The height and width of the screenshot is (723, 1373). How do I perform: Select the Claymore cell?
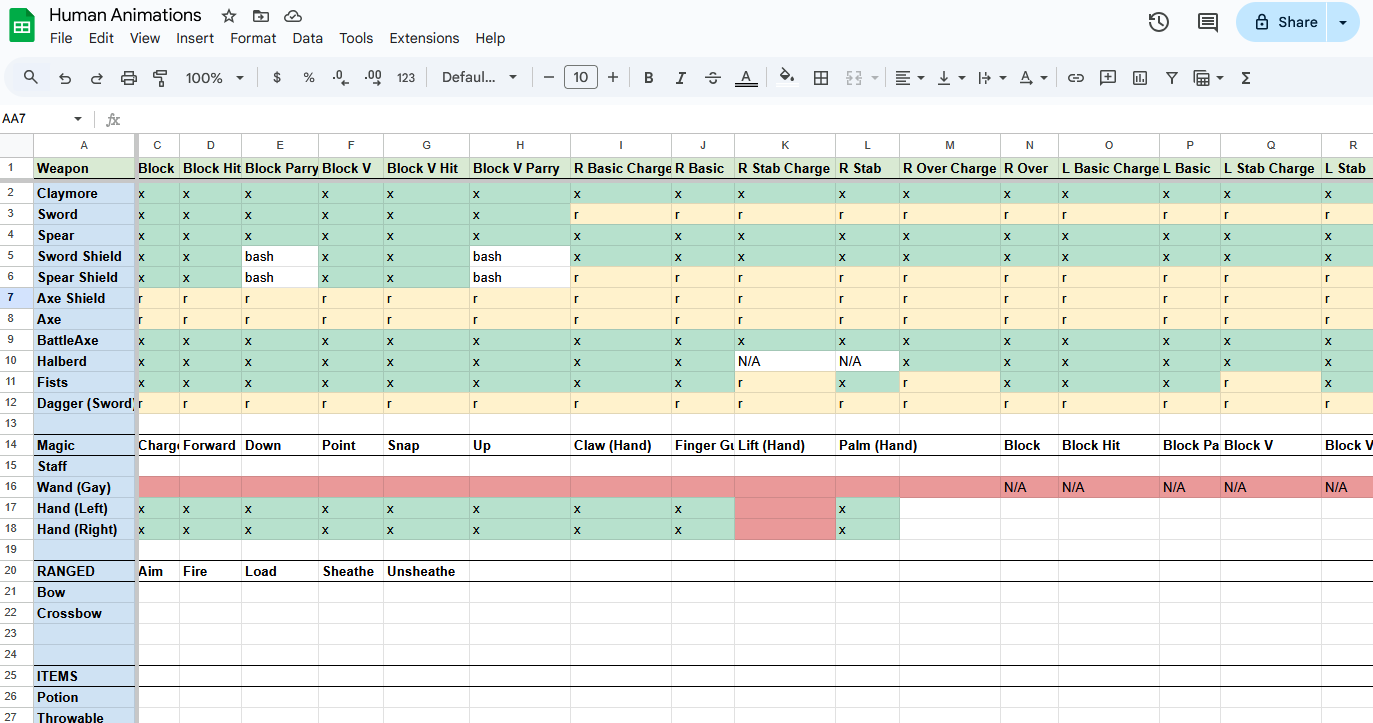(x=85, y=193)
